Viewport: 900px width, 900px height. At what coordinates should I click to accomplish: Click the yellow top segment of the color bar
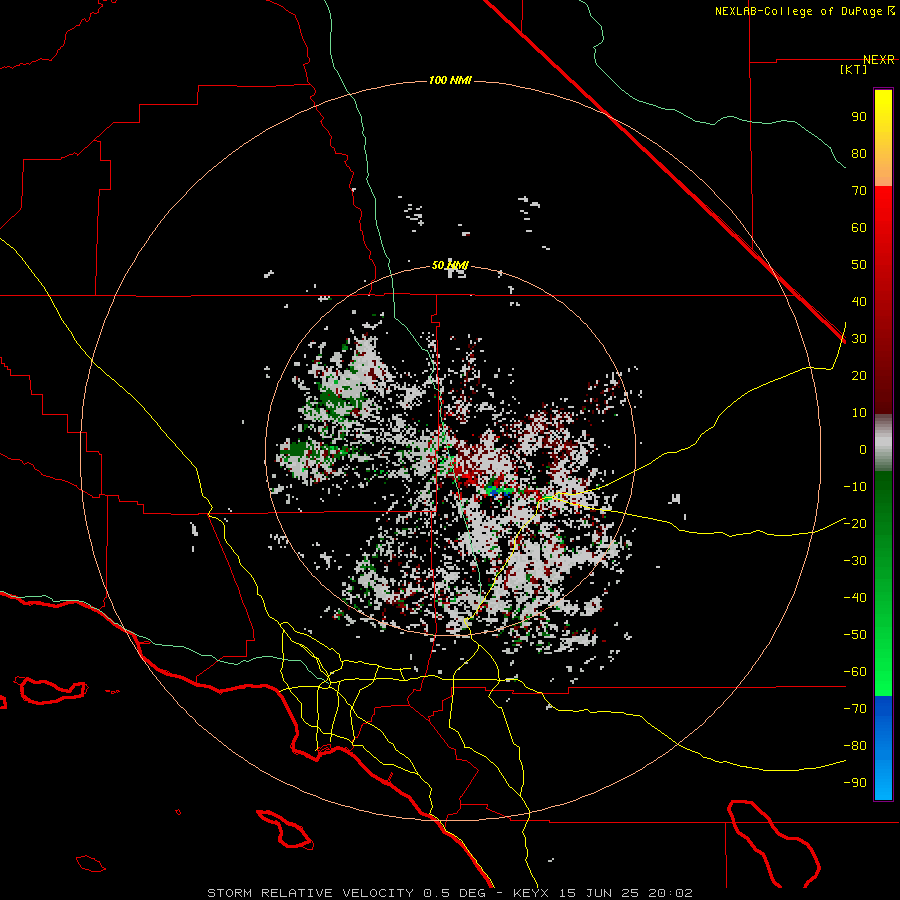pyautogui.click(x=883, y=138)
